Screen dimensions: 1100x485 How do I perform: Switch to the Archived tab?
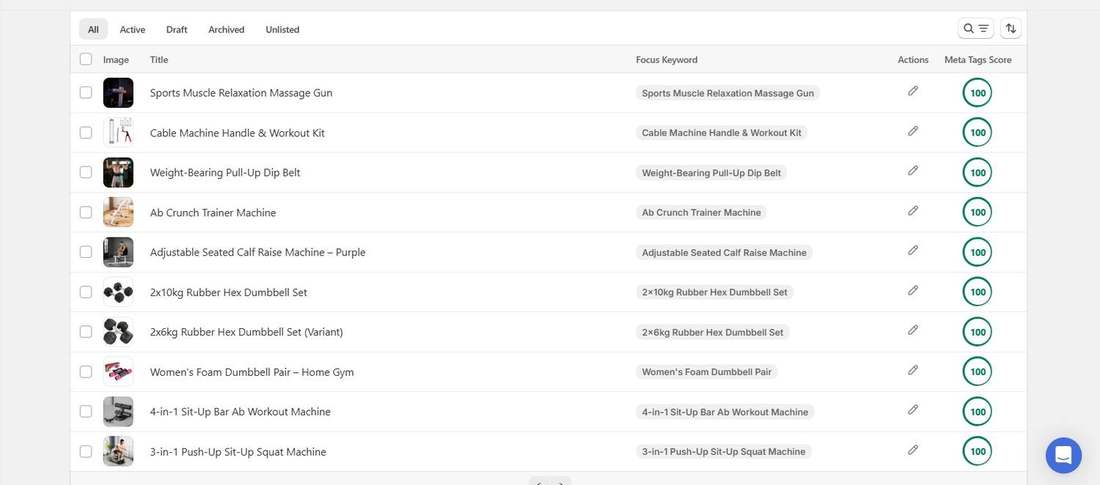[227, 29]
